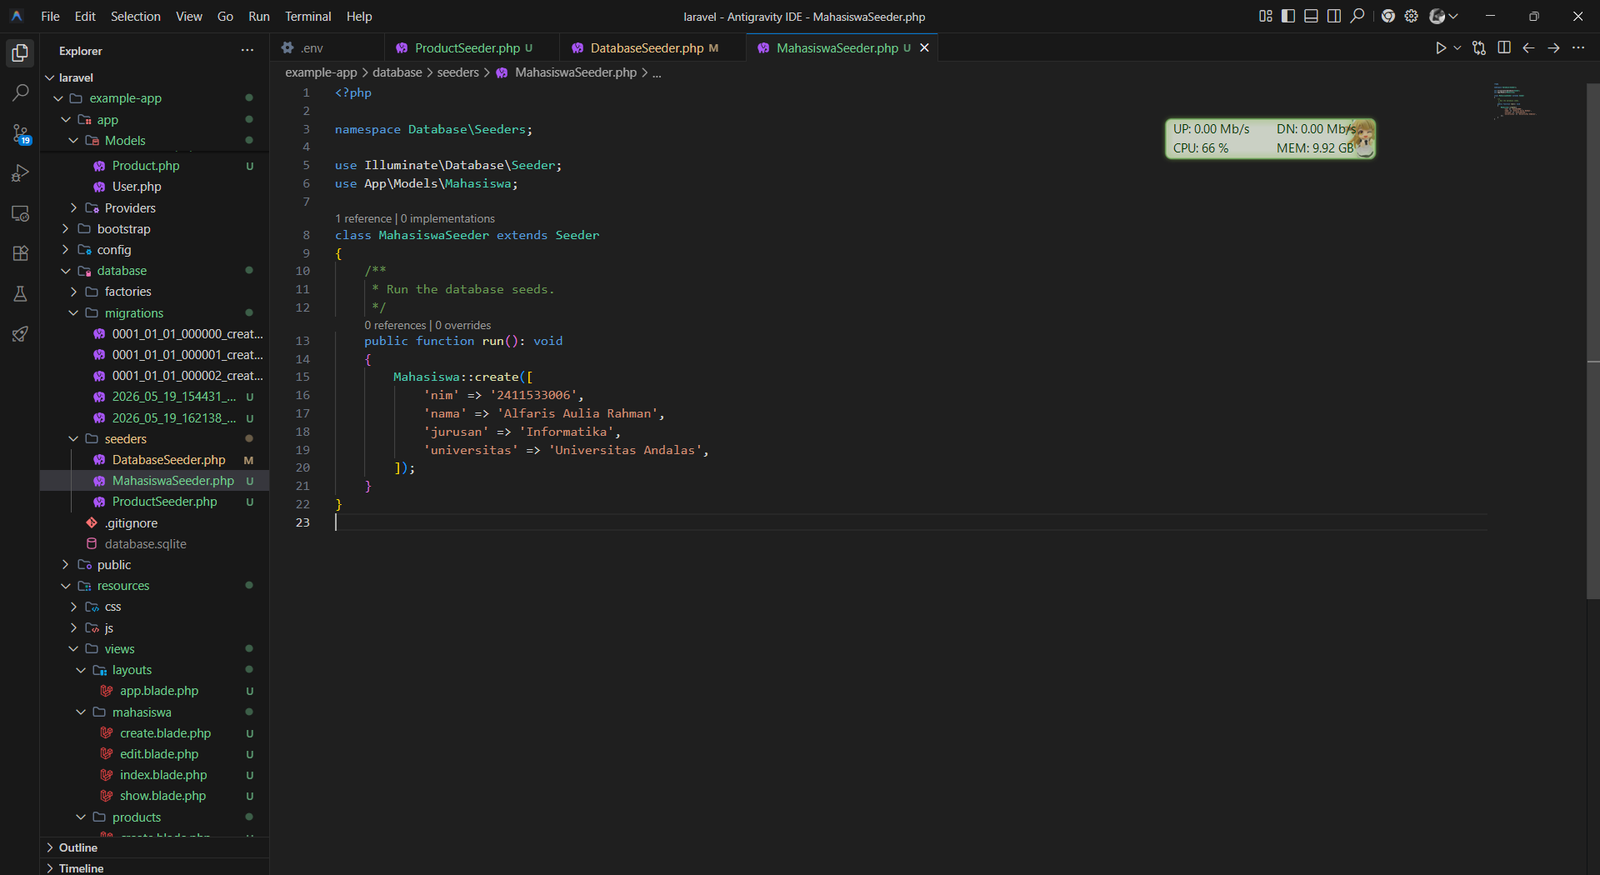Click 'example-app' in the breadcrumb path

(x=321, y=72)
